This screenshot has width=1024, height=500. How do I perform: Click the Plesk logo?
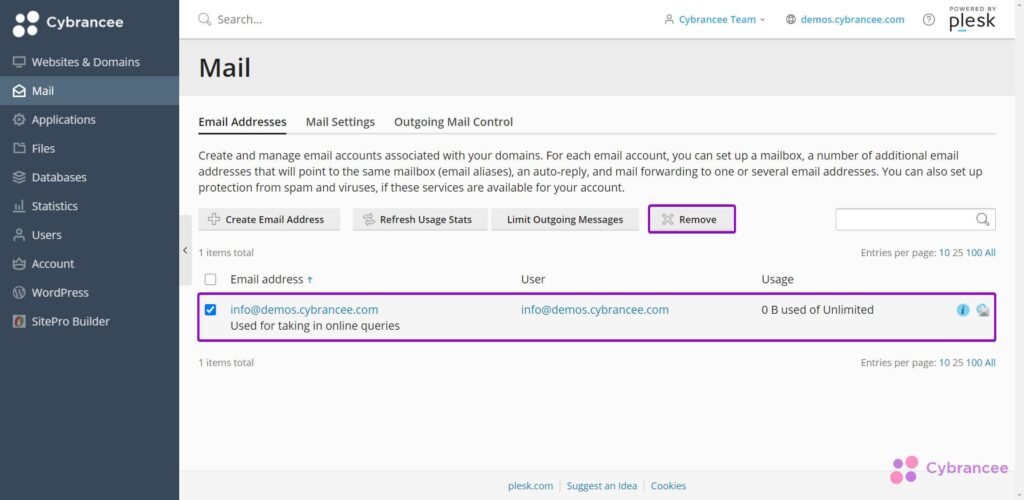(972, 19)
